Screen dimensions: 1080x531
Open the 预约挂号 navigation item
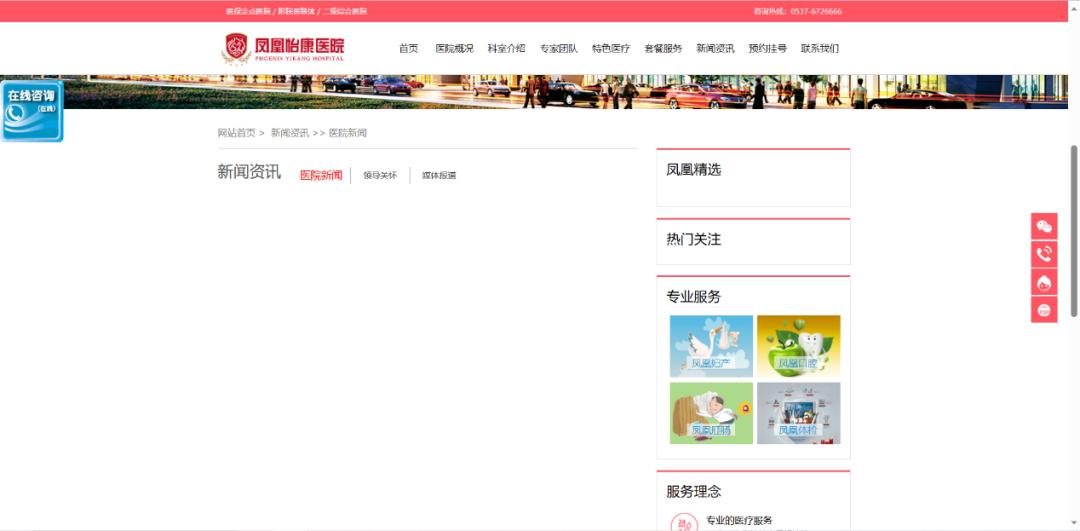(767, 48)
